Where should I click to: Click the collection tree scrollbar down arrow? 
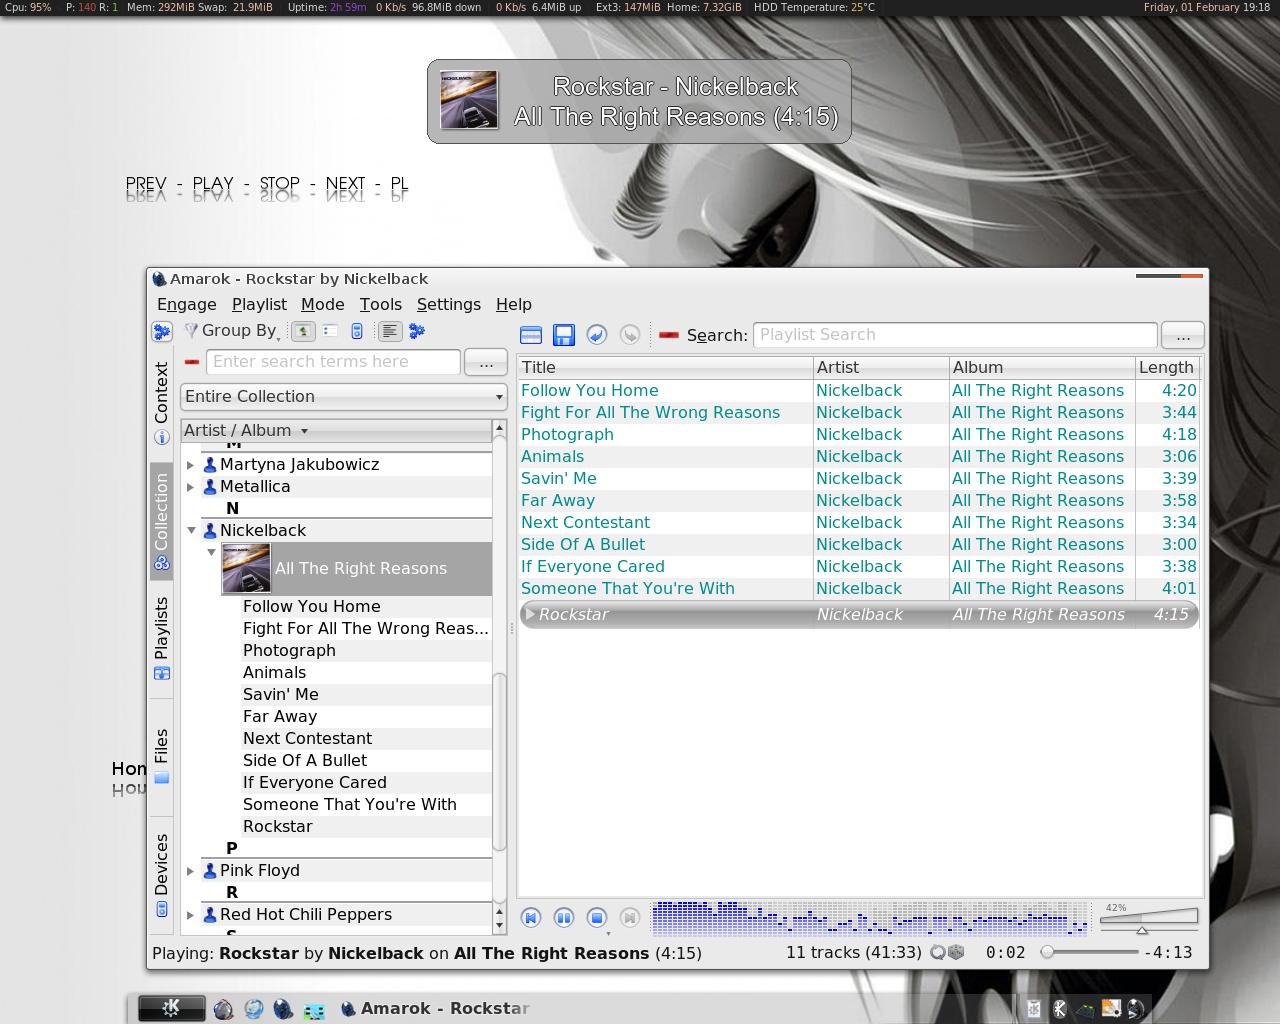[x=500, y=927]
